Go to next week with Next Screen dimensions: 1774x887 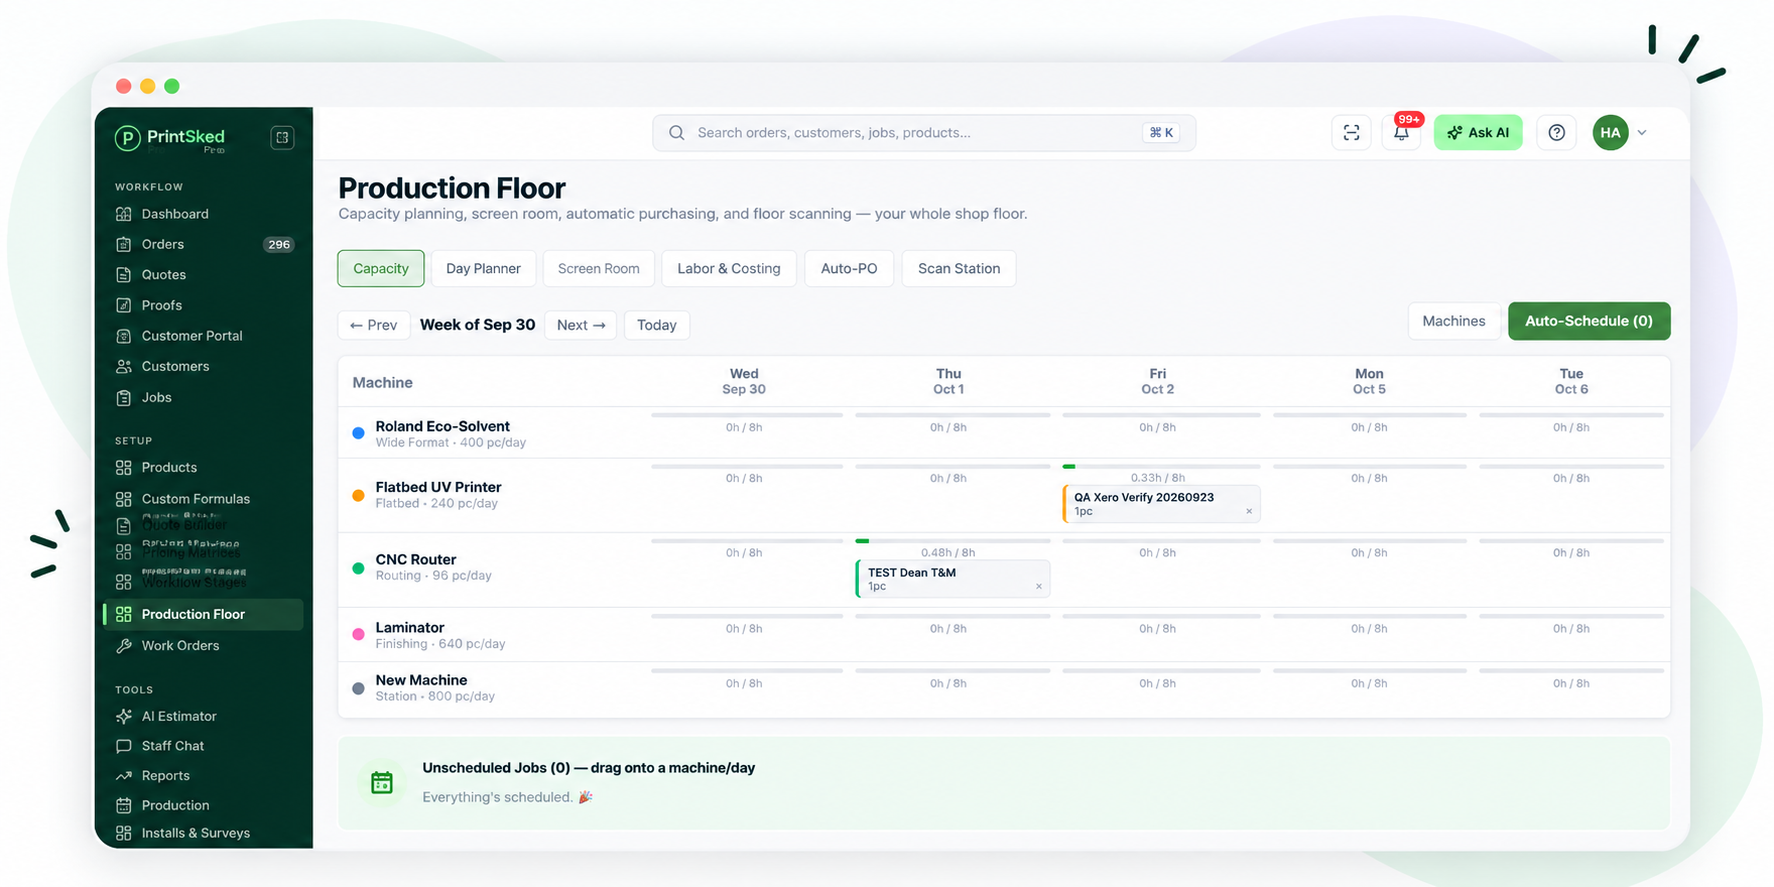[581, 325]
